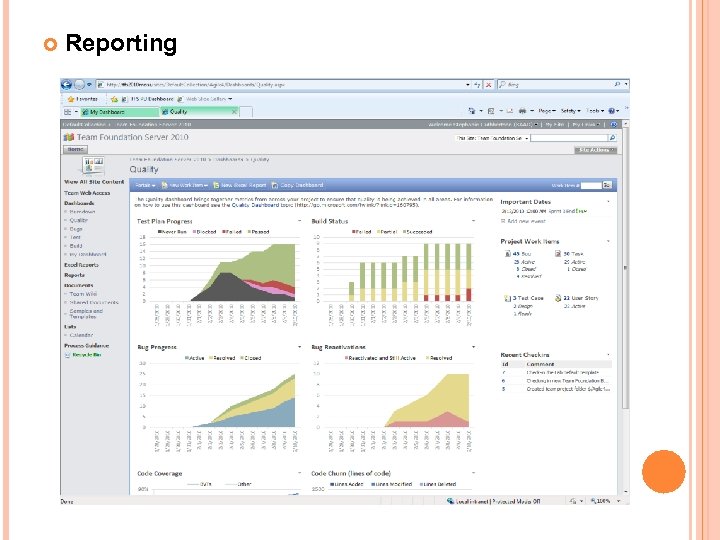Click the refresh icon in address bar

[x=478, y=85]
